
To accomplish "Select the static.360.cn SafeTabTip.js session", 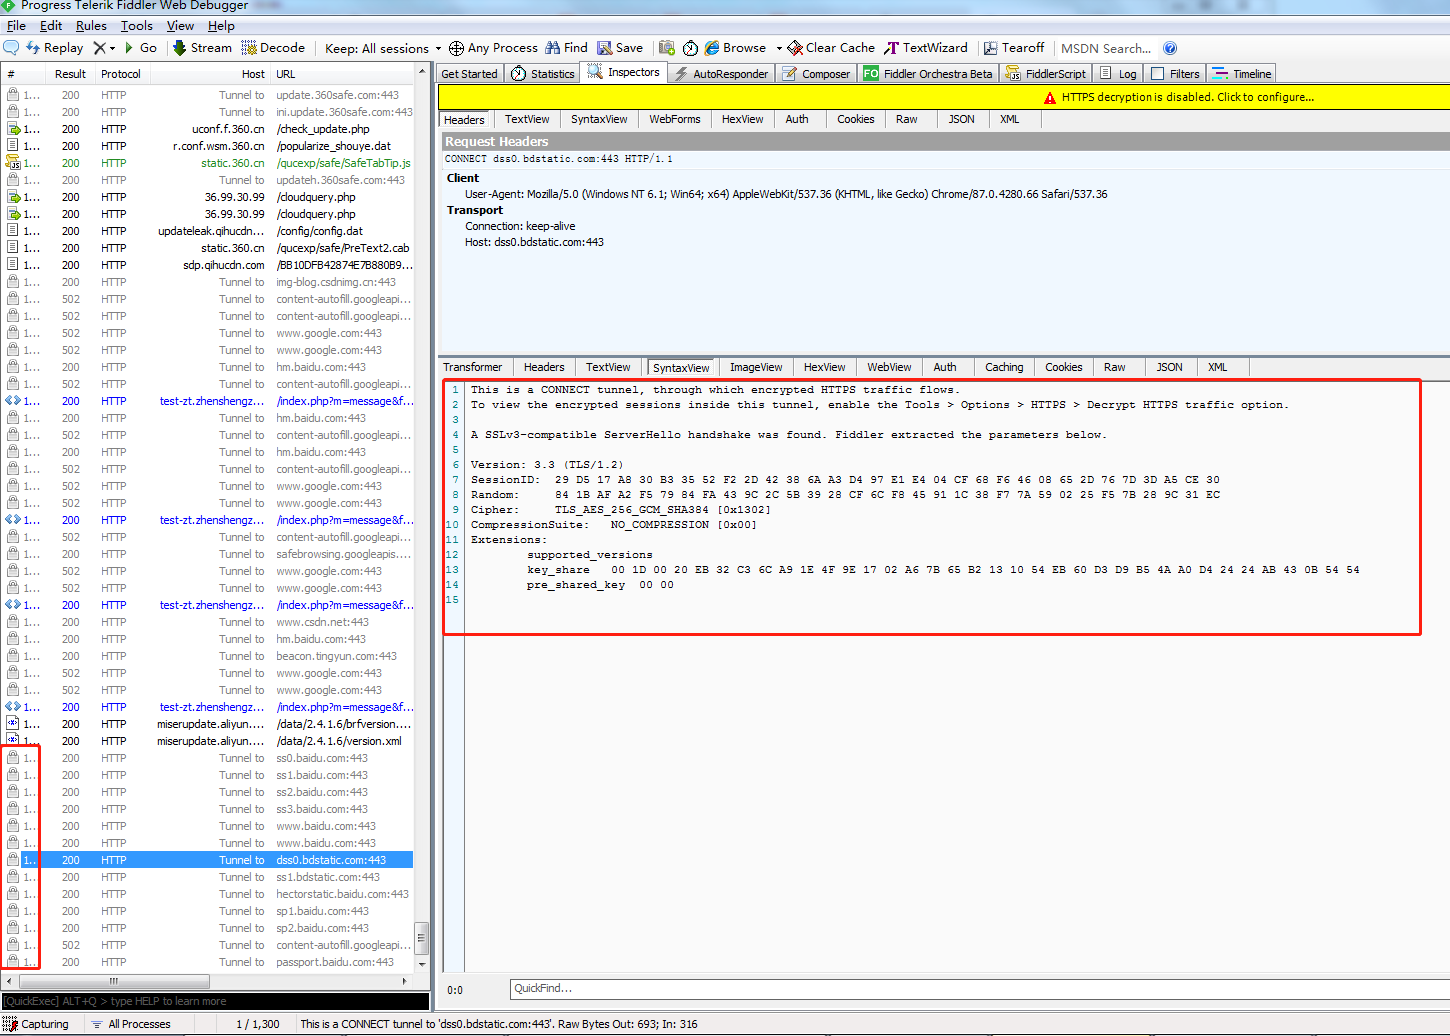I will (x=207, y=163).
